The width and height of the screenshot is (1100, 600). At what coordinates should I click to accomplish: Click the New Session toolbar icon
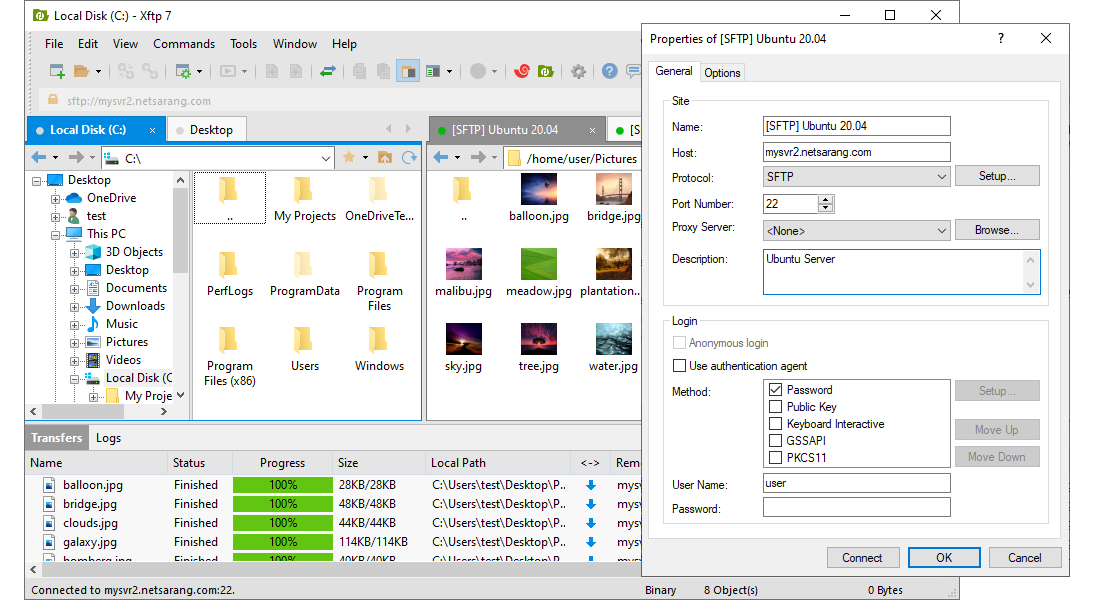pyautogui.click(x=57, y=71)
